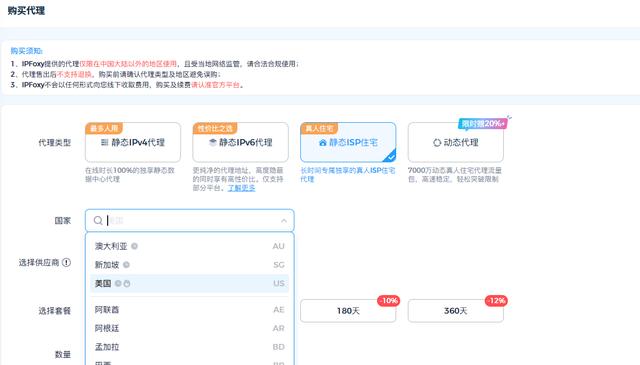Click the 真人住宅 tag on ISP card
Image resolution: width=640 pixels, height=365 pixels.
click(x=319, y=128)
